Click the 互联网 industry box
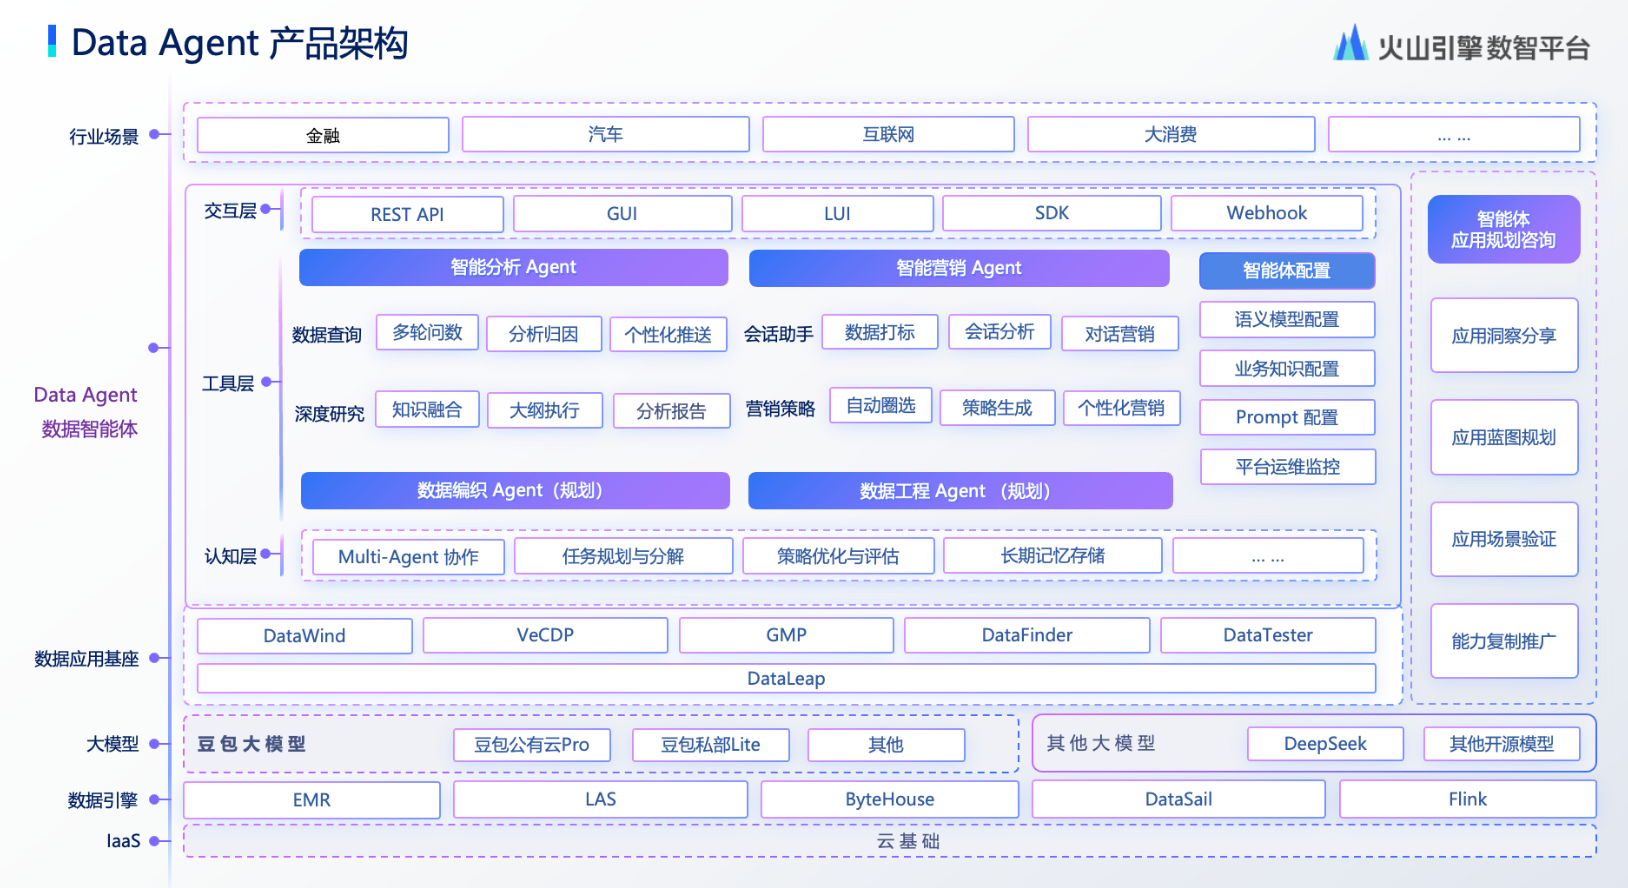This screenshot has height=888, width=1628. pos(888,134)
